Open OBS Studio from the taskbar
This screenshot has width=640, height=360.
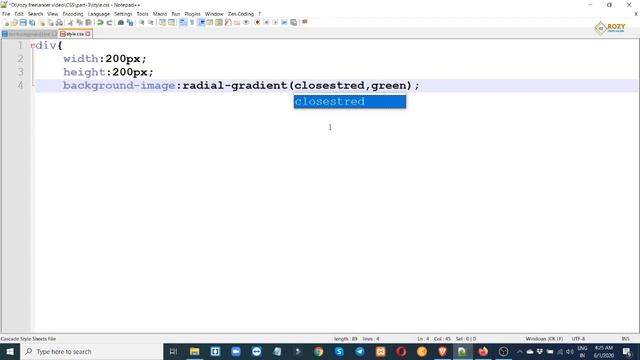(503, 351)
